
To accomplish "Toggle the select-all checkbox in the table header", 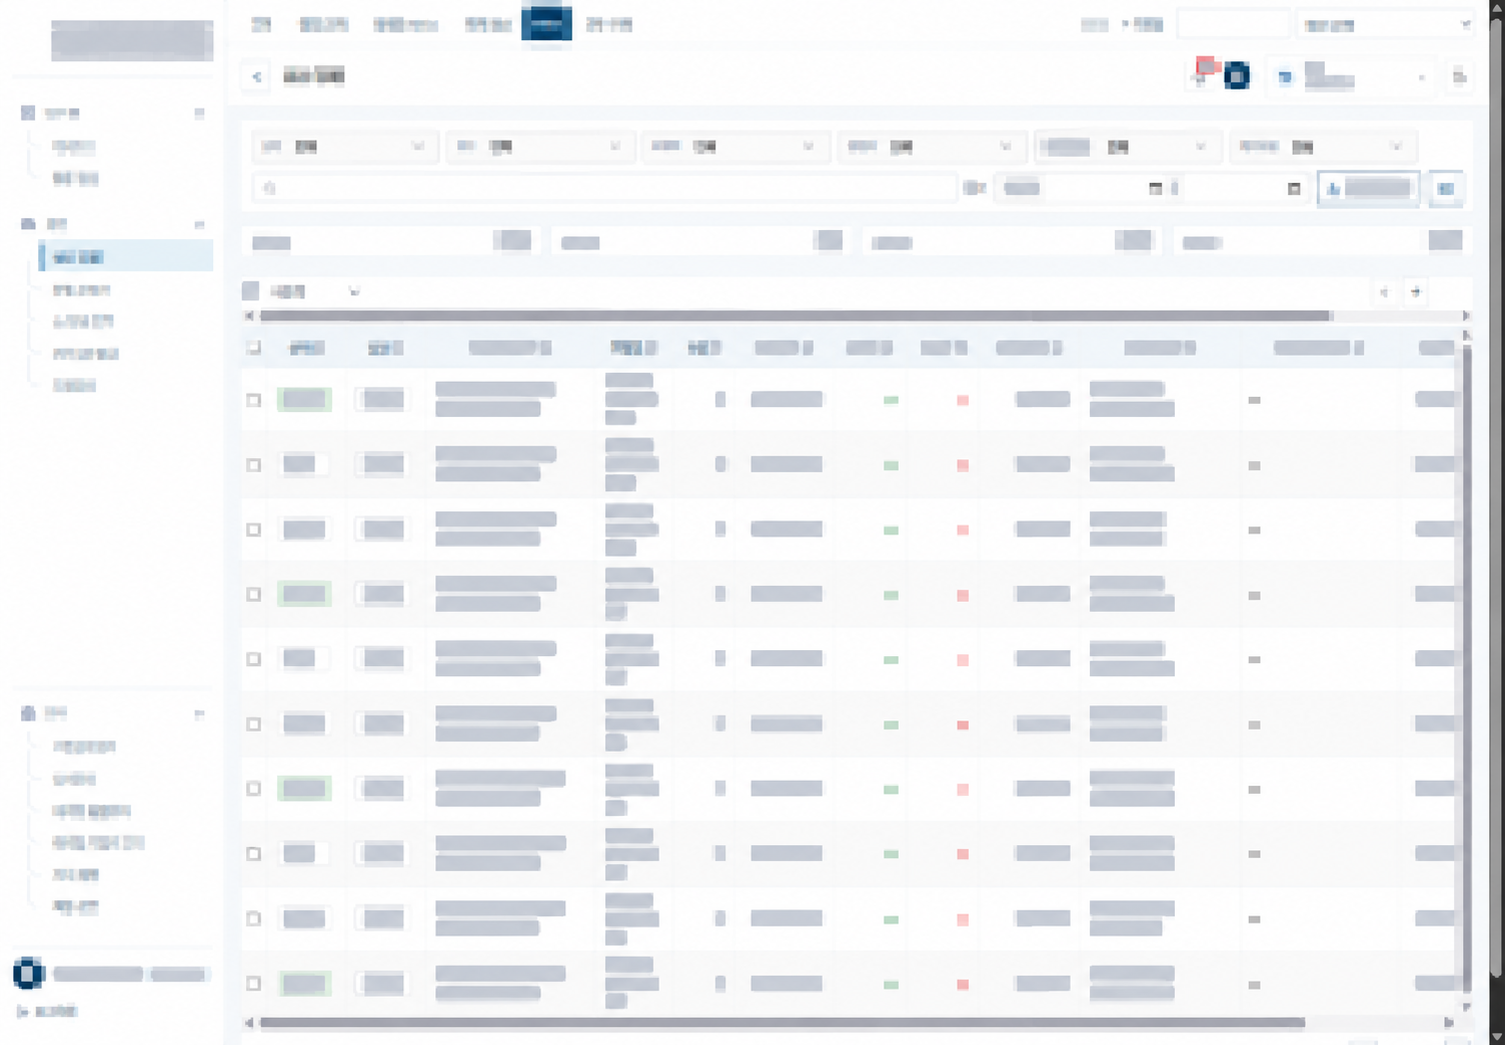I will (254, 348).
